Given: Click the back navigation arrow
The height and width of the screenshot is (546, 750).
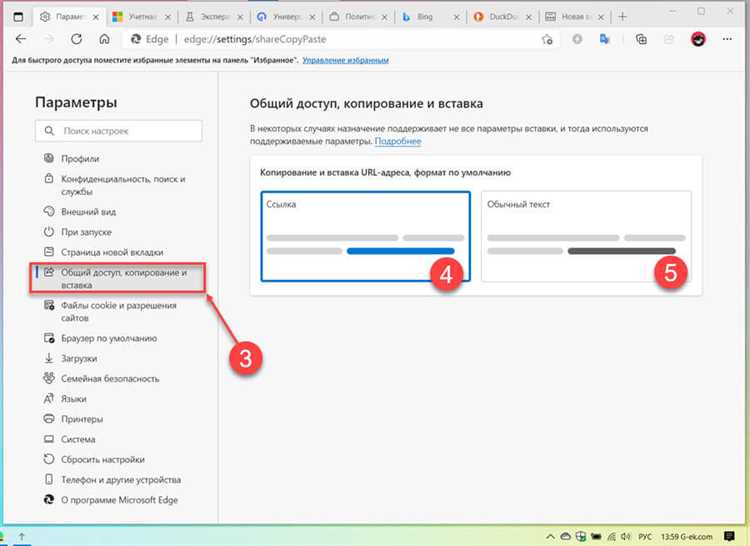Looking at the screenshot, I should [22, 40].
